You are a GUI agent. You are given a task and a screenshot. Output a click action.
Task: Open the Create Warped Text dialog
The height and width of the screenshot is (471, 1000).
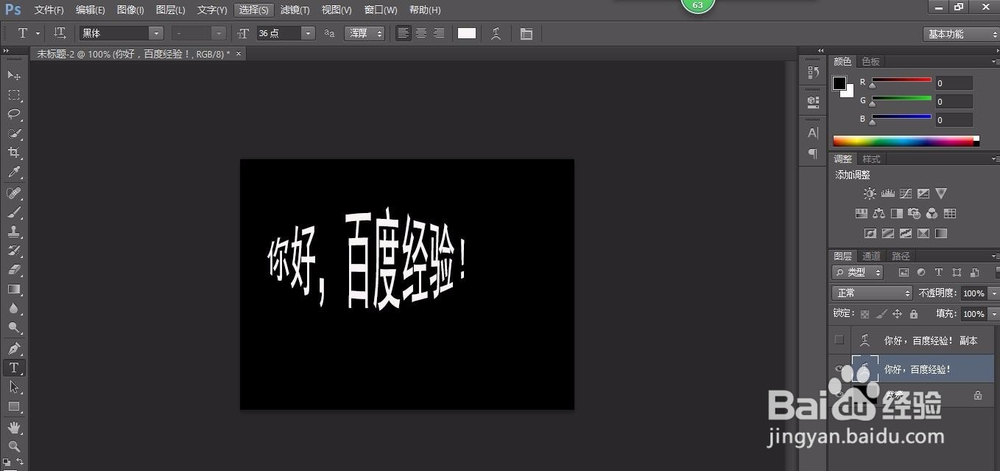496,34
